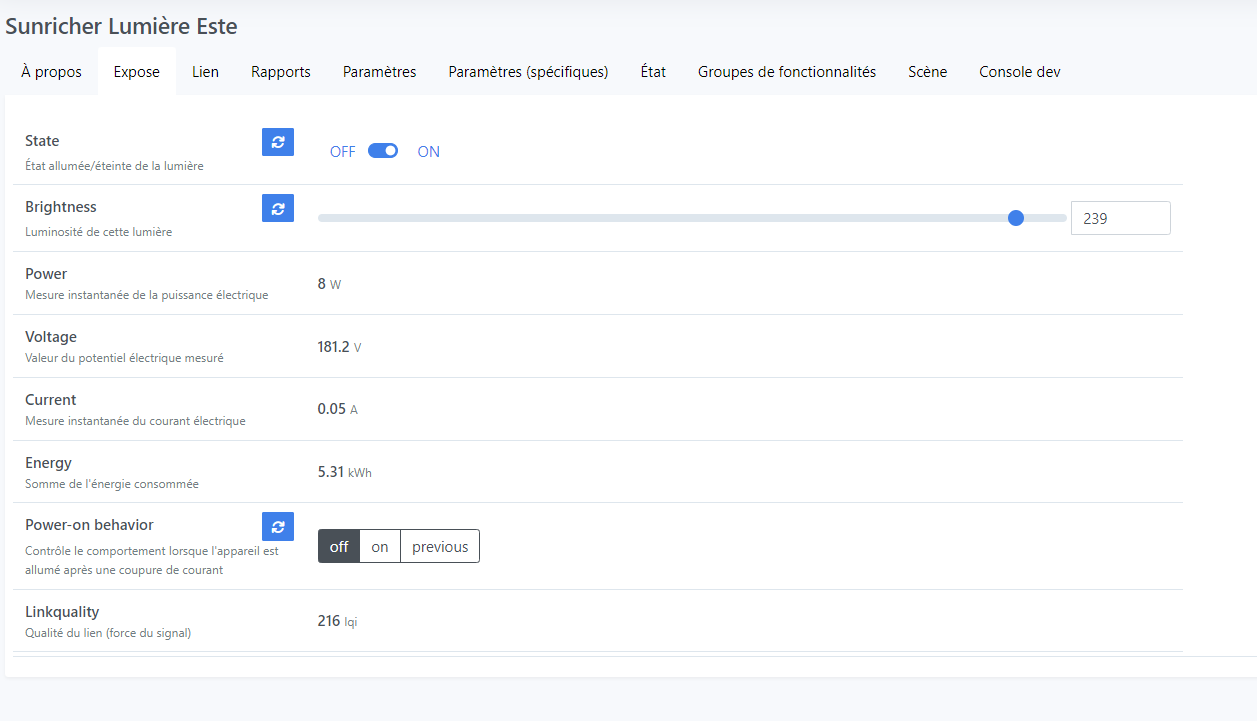Set light state to ON label
This screenshot has height=721, width=1257.
pyautogui.click(x=429, y=152)
